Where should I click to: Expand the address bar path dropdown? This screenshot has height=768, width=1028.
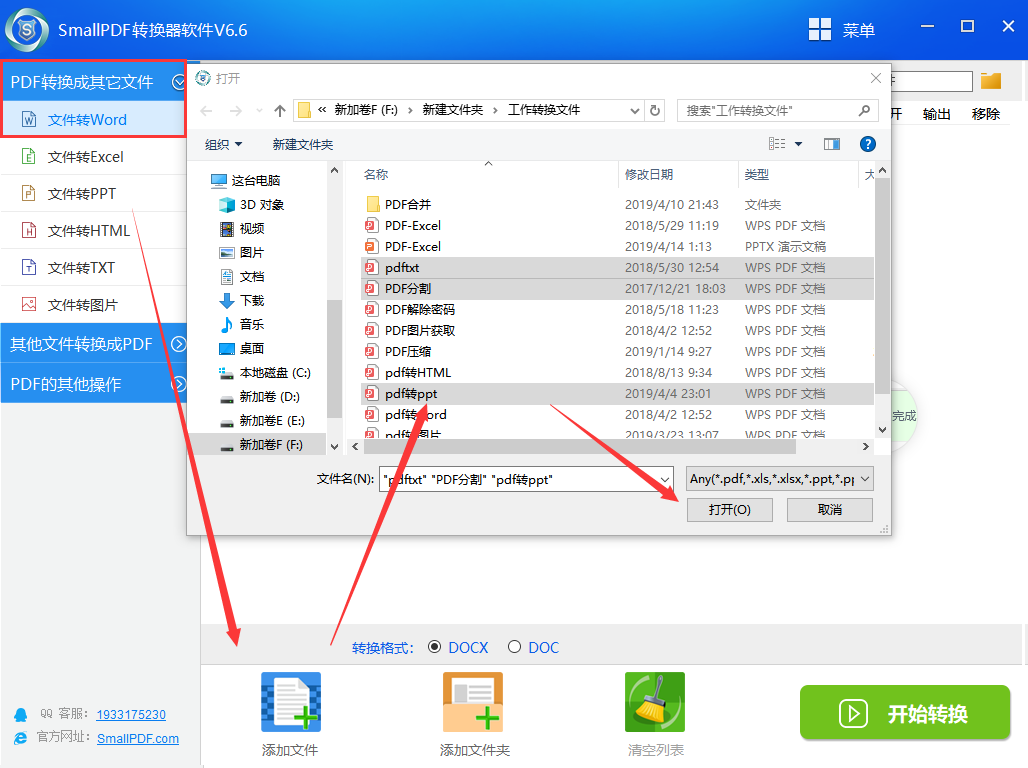(634, 111)
